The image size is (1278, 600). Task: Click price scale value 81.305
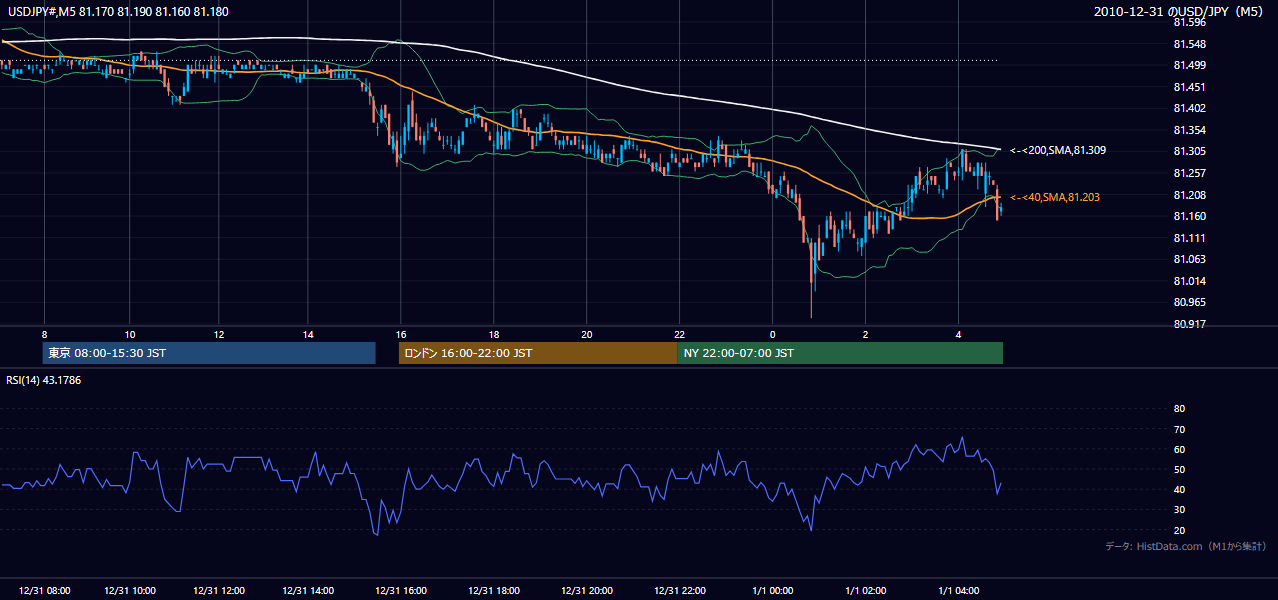[1188, 151]
